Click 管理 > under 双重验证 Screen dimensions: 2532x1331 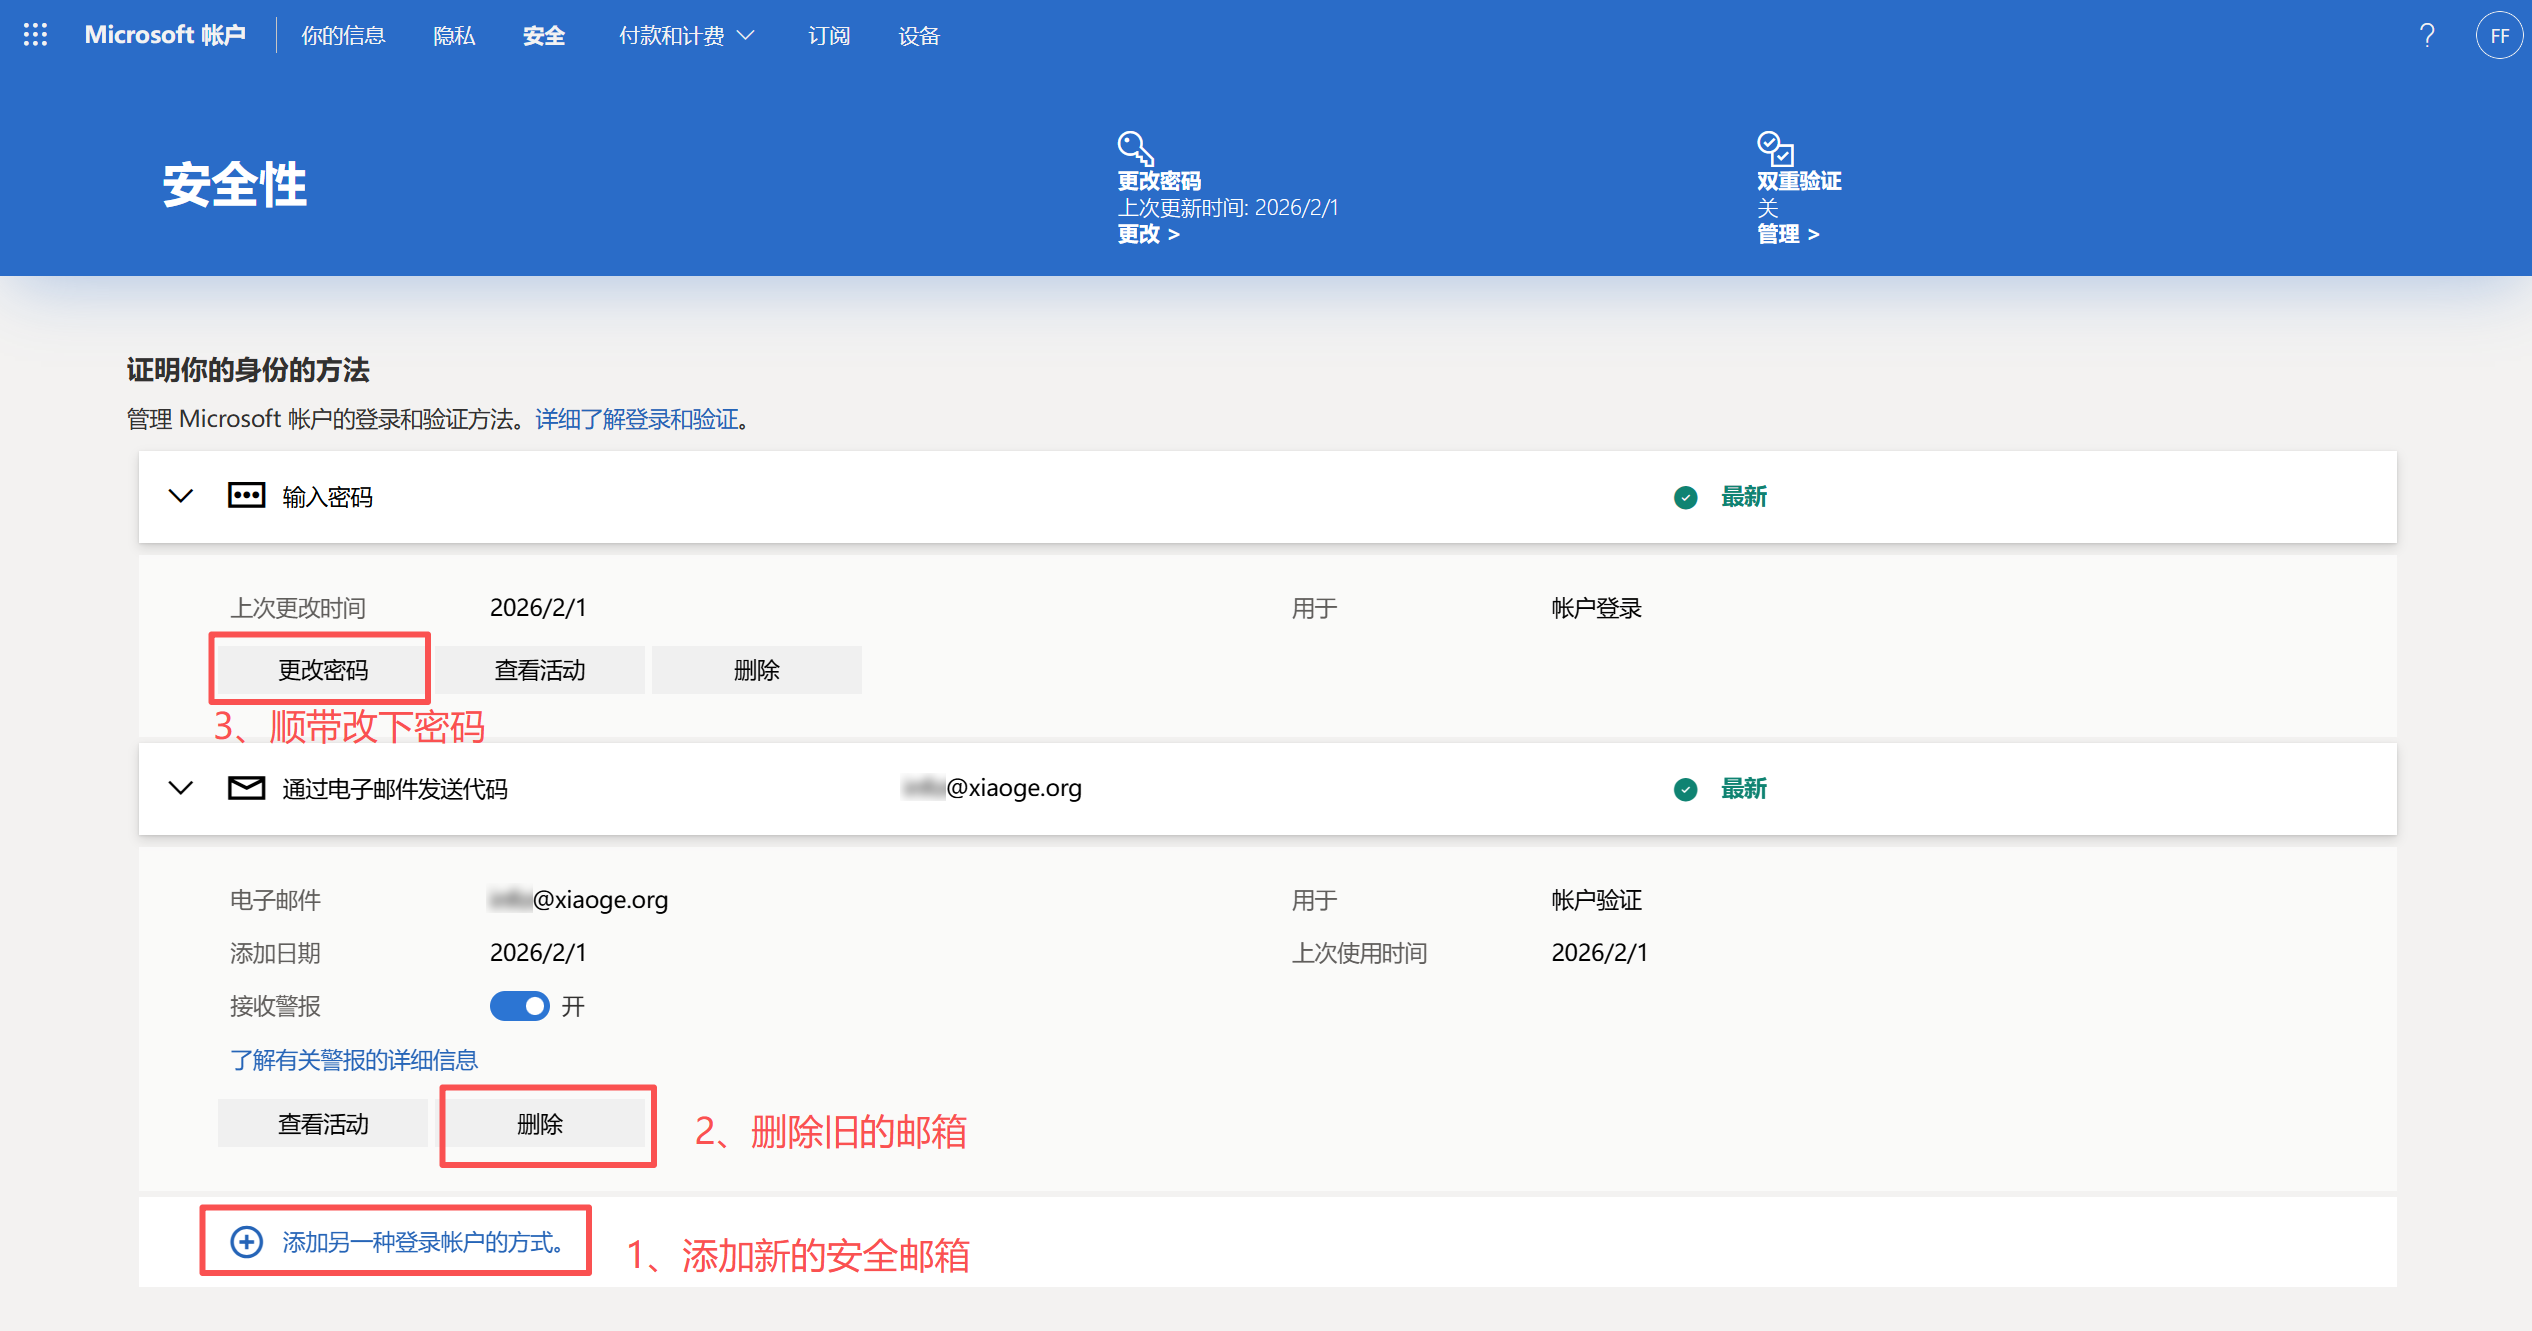coord(1788,234)
